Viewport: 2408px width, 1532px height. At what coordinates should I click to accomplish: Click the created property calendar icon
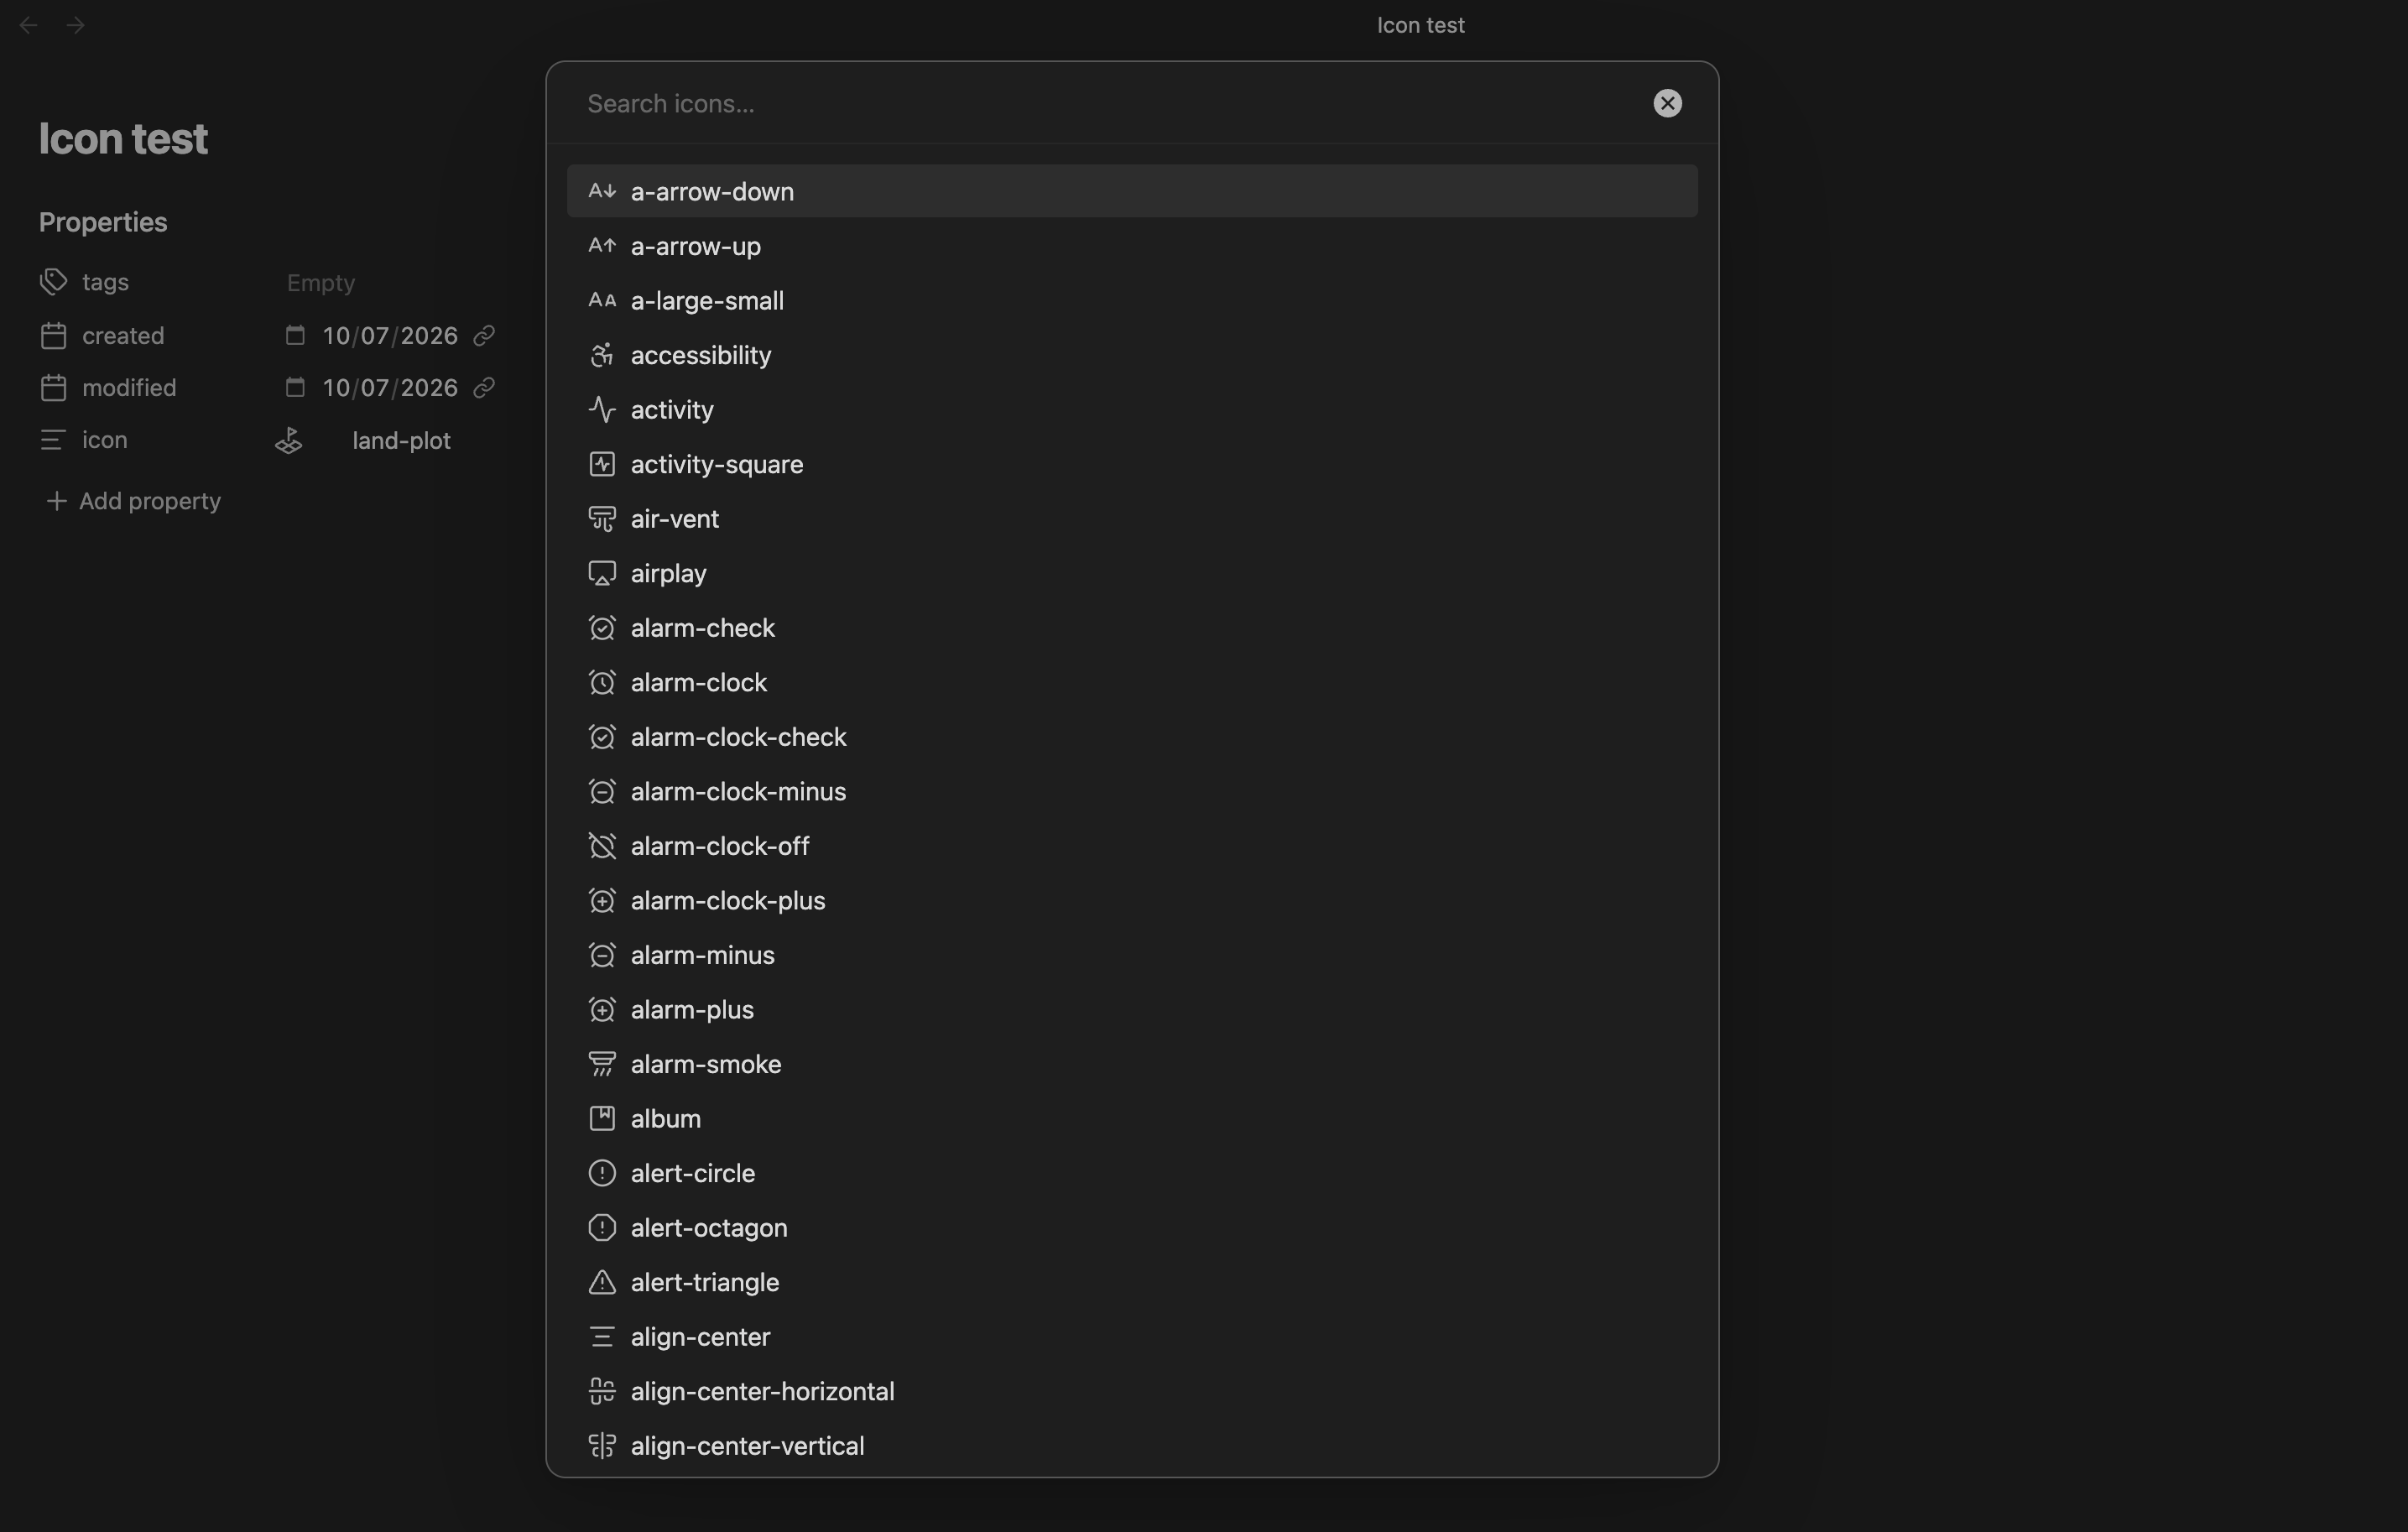tap(53, 335)
